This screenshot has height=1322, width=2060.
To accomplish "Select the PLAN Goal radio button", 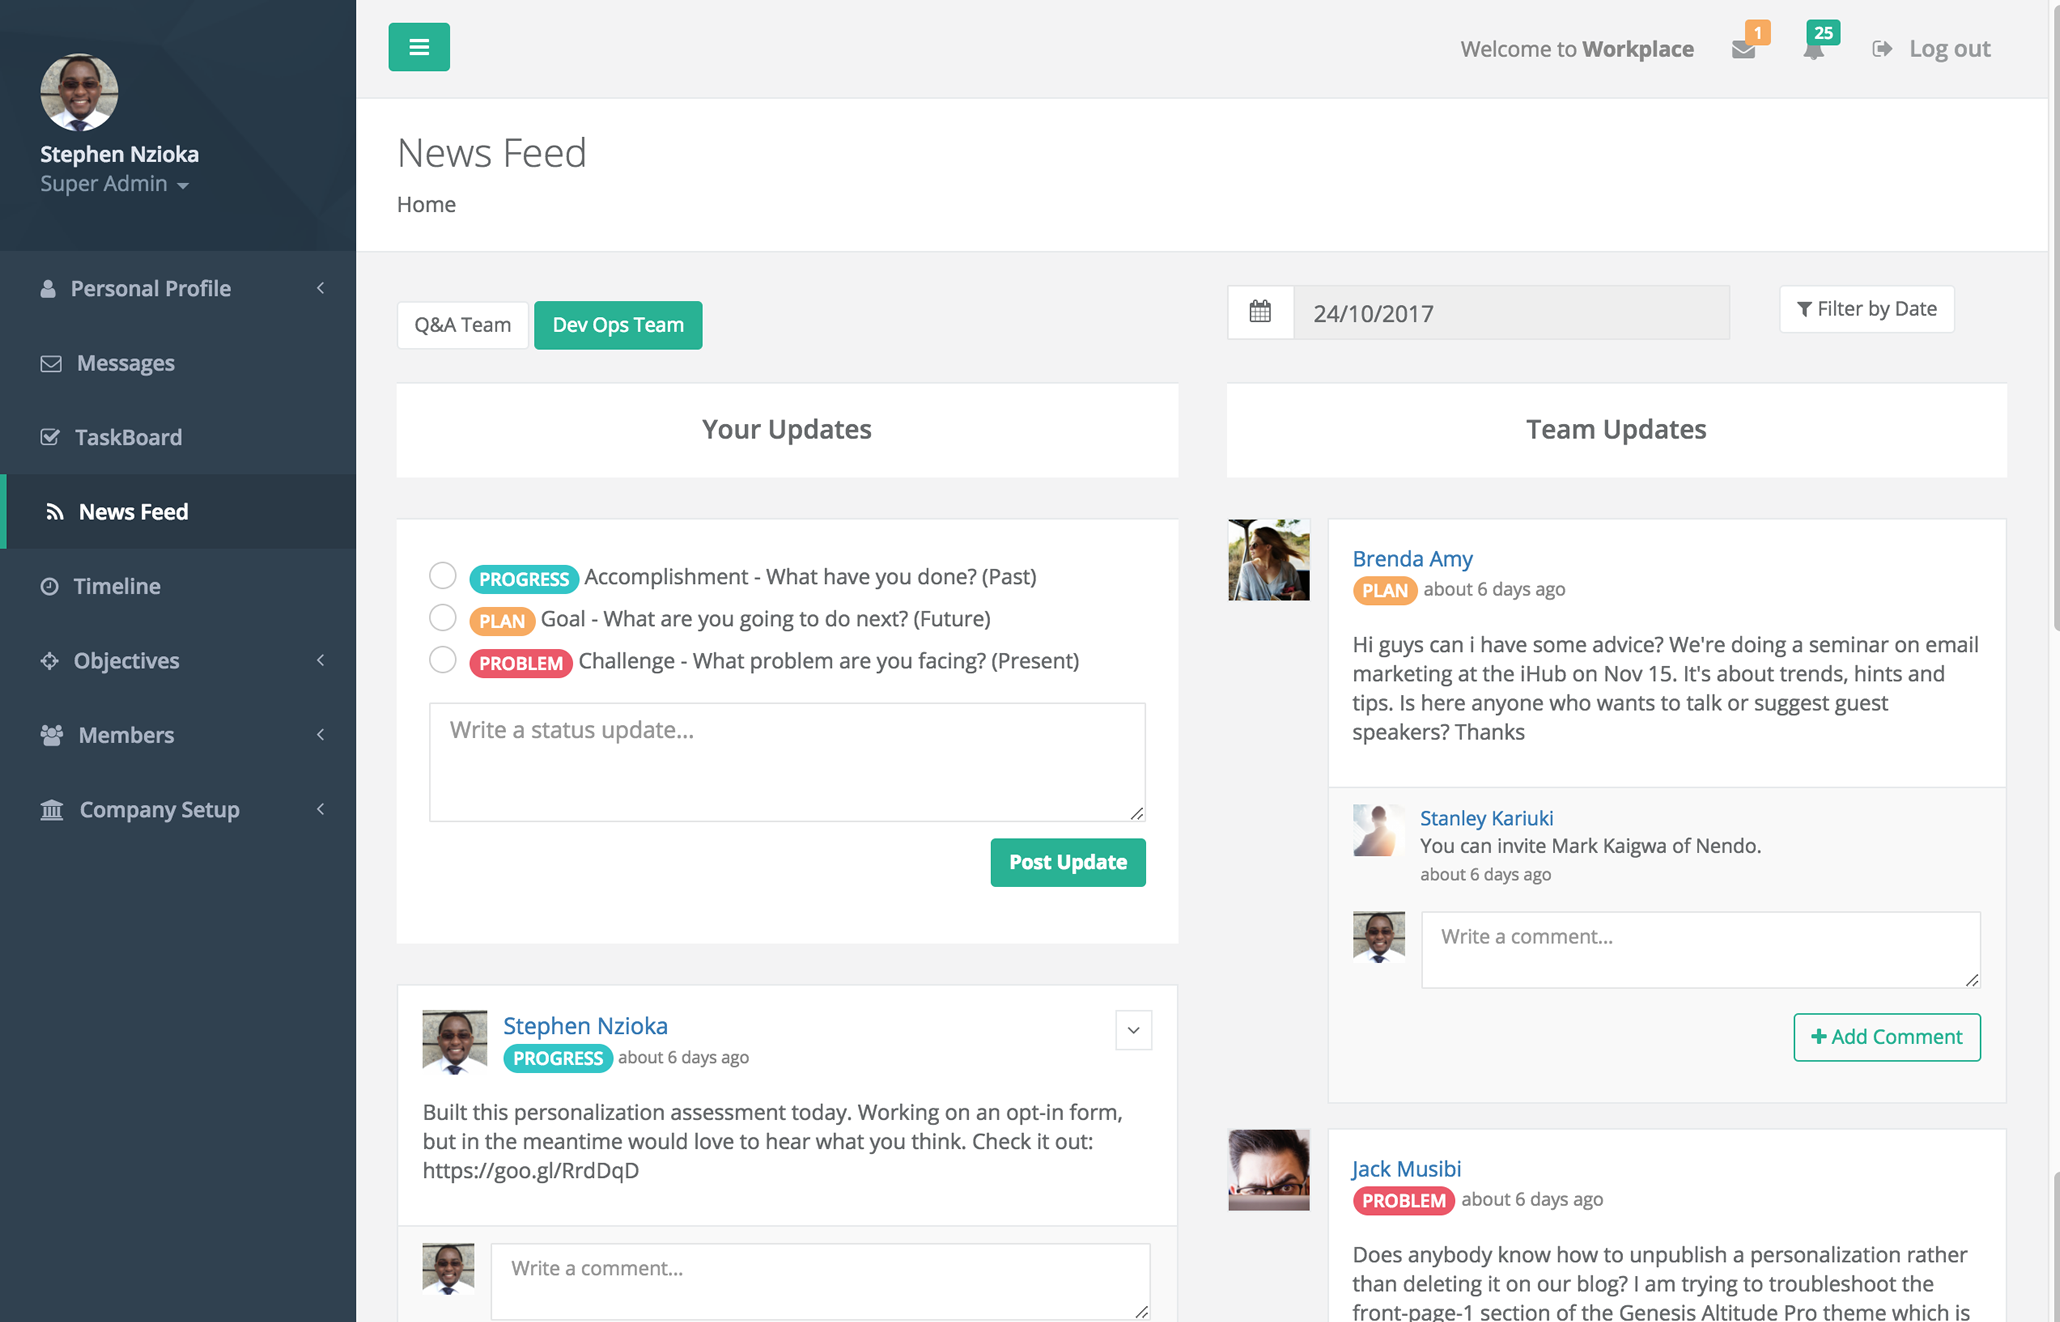I will pos(443,618).
